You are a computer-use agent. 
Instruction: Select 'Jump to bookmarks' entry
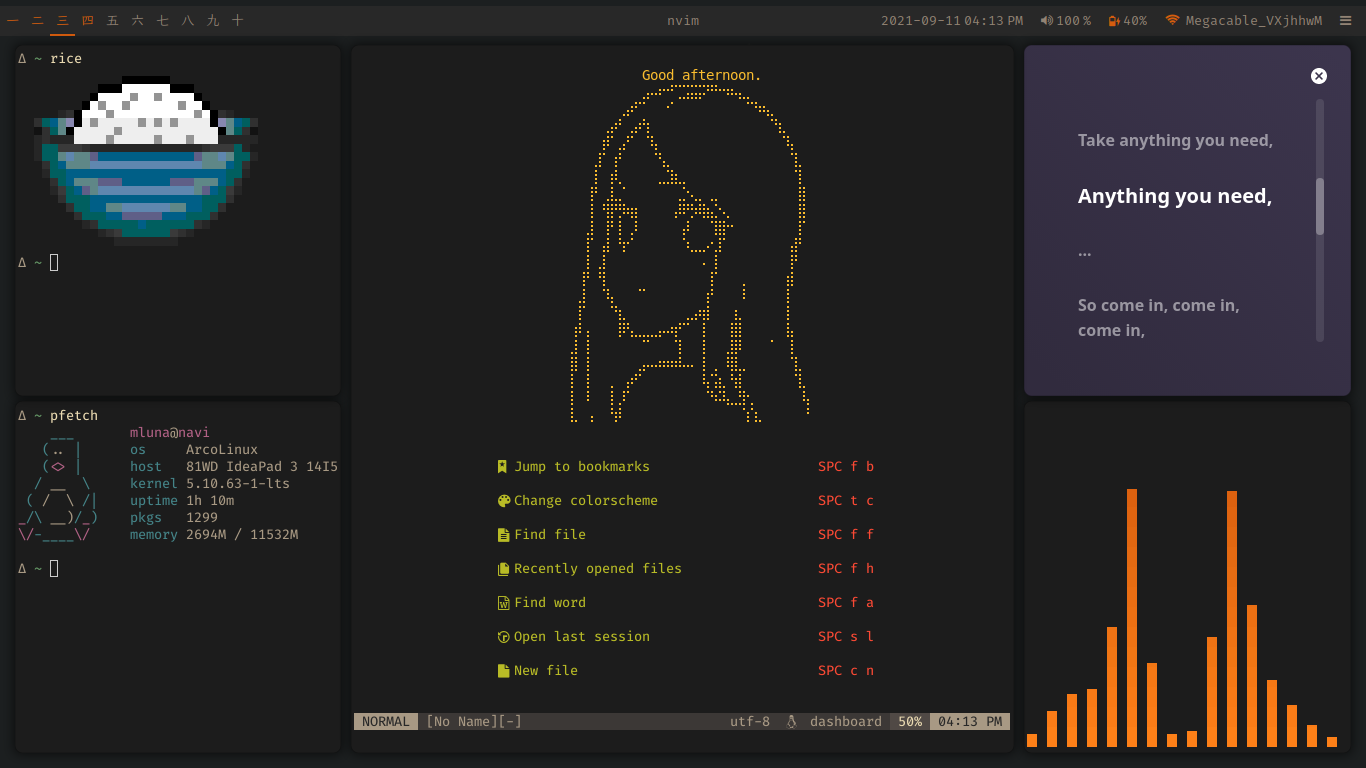click(x=582, y=467)
